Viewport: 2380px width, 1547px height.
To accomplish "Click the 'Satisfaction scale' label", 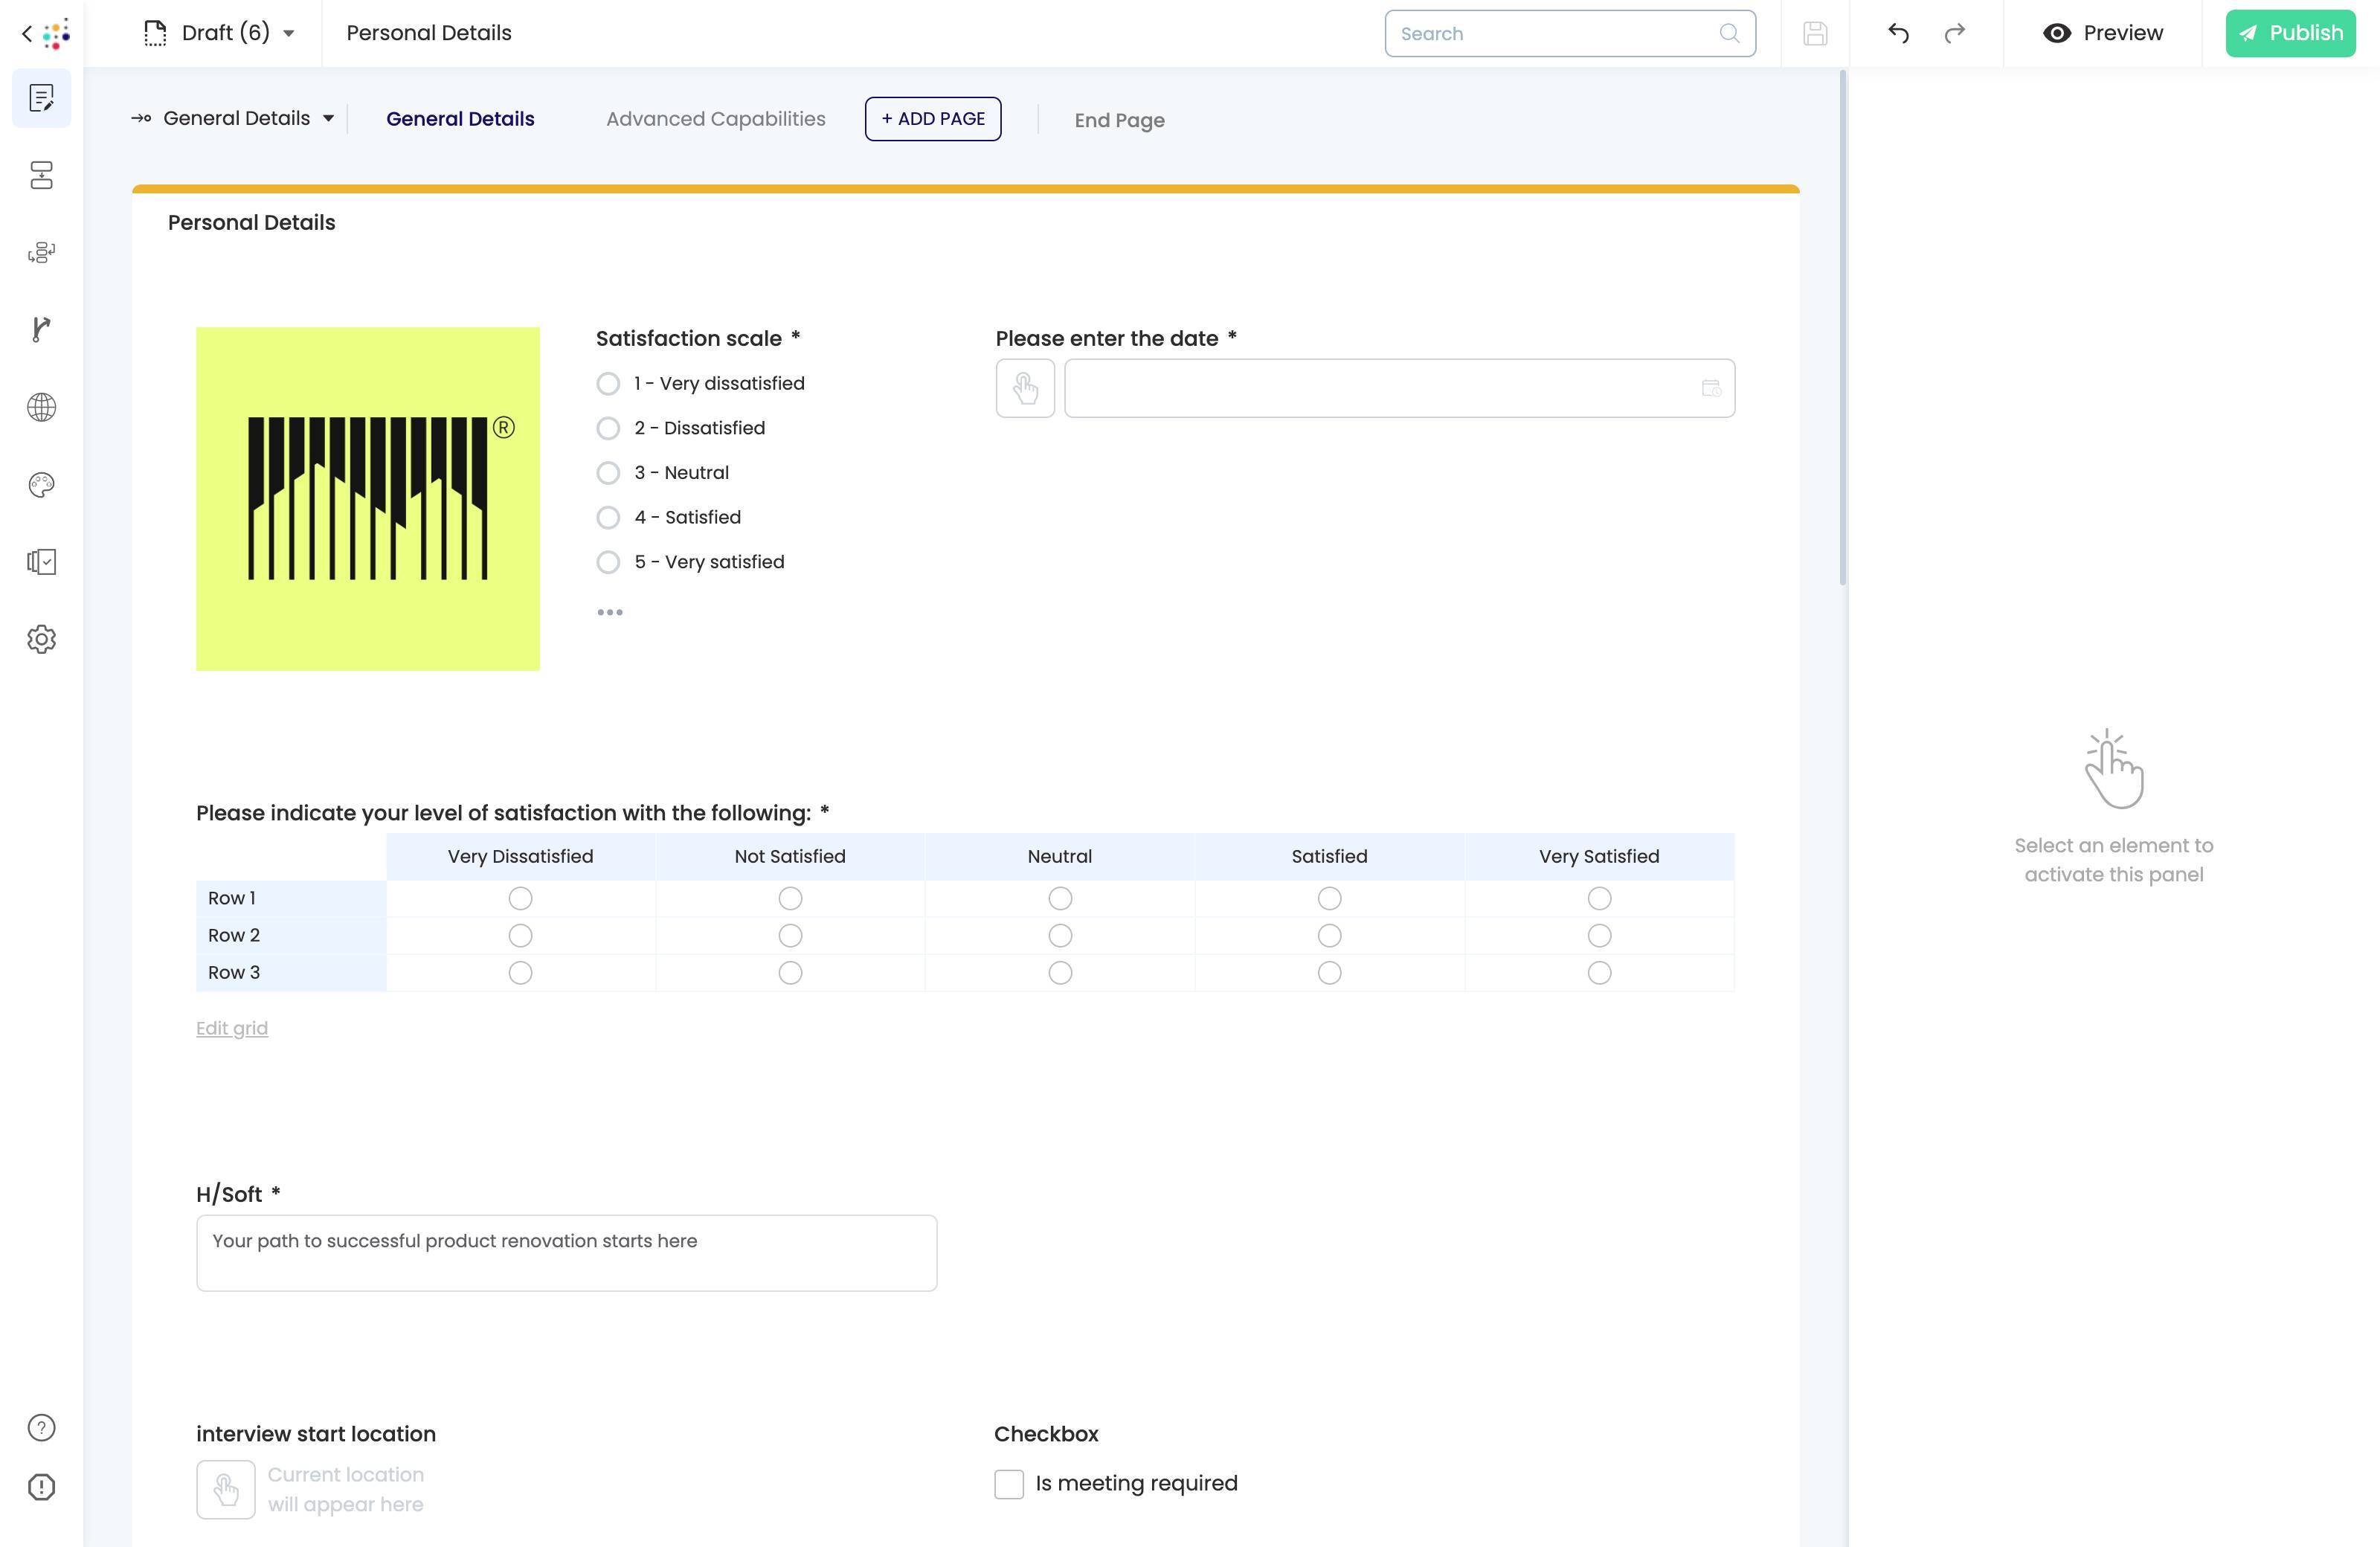I will [689, 339].
